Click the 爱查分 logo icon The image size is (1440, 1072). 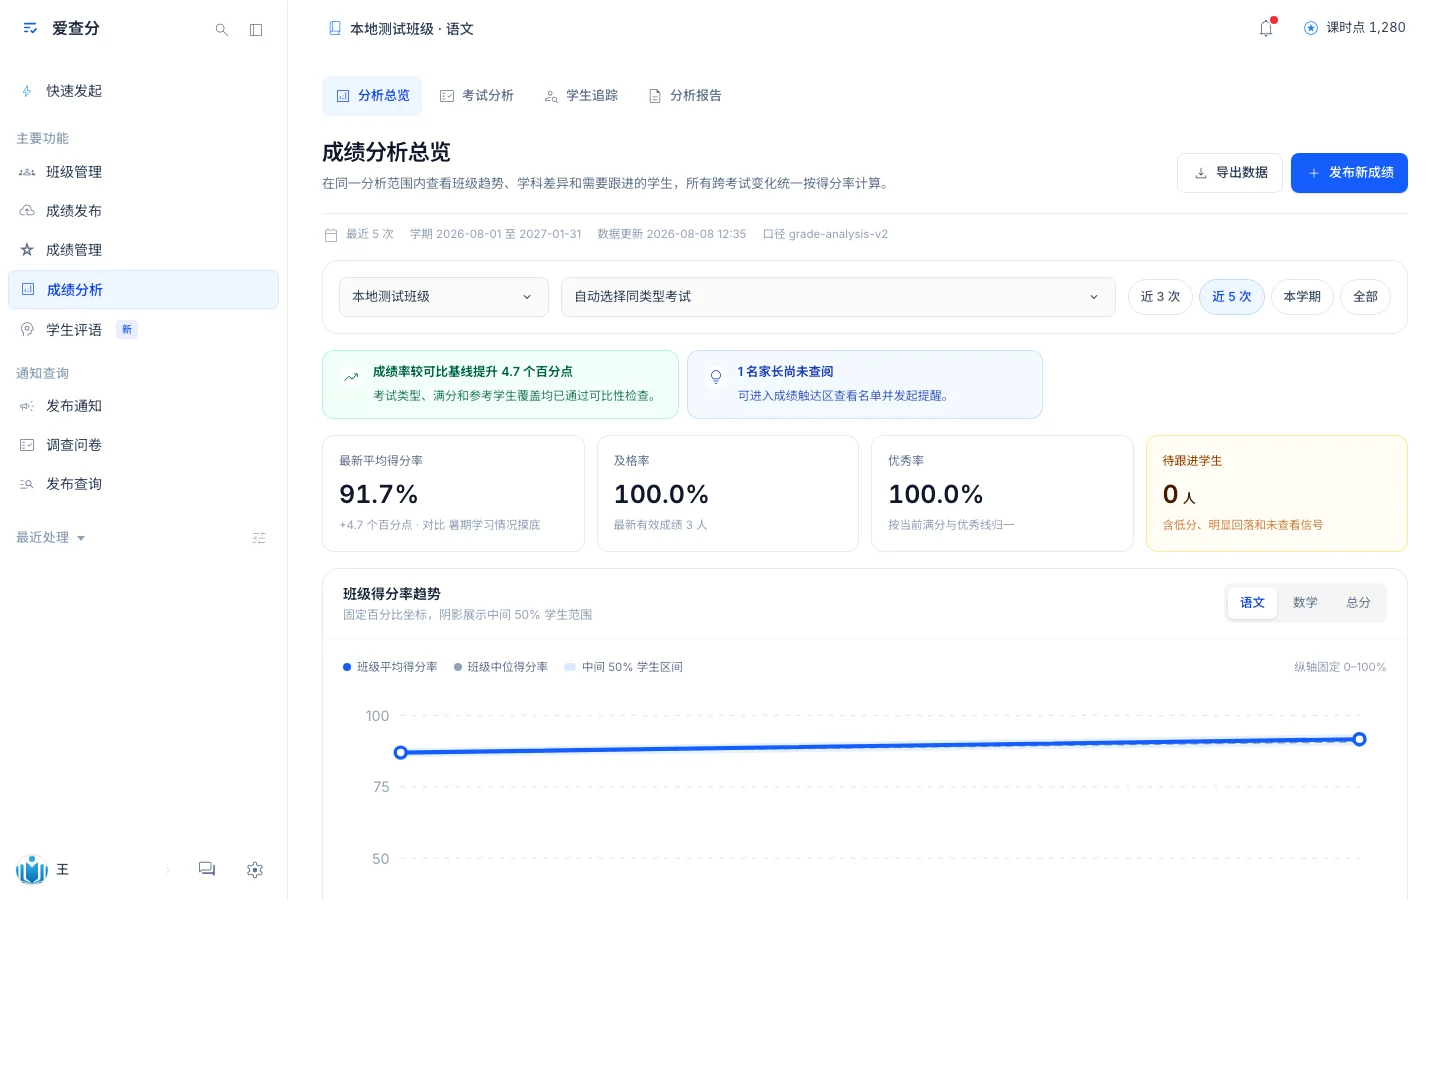(30, 28)
